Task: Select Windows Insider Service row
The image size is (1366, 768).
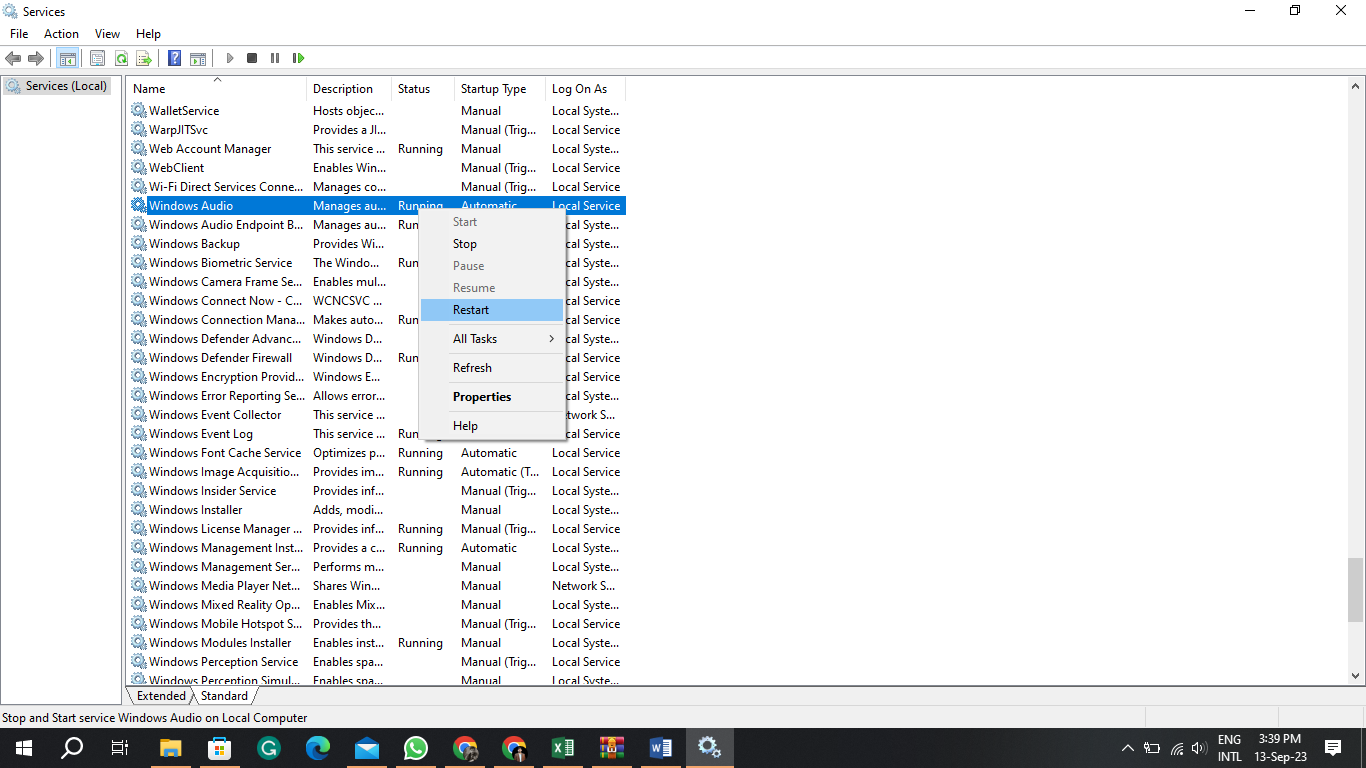Action: point(377,491)
